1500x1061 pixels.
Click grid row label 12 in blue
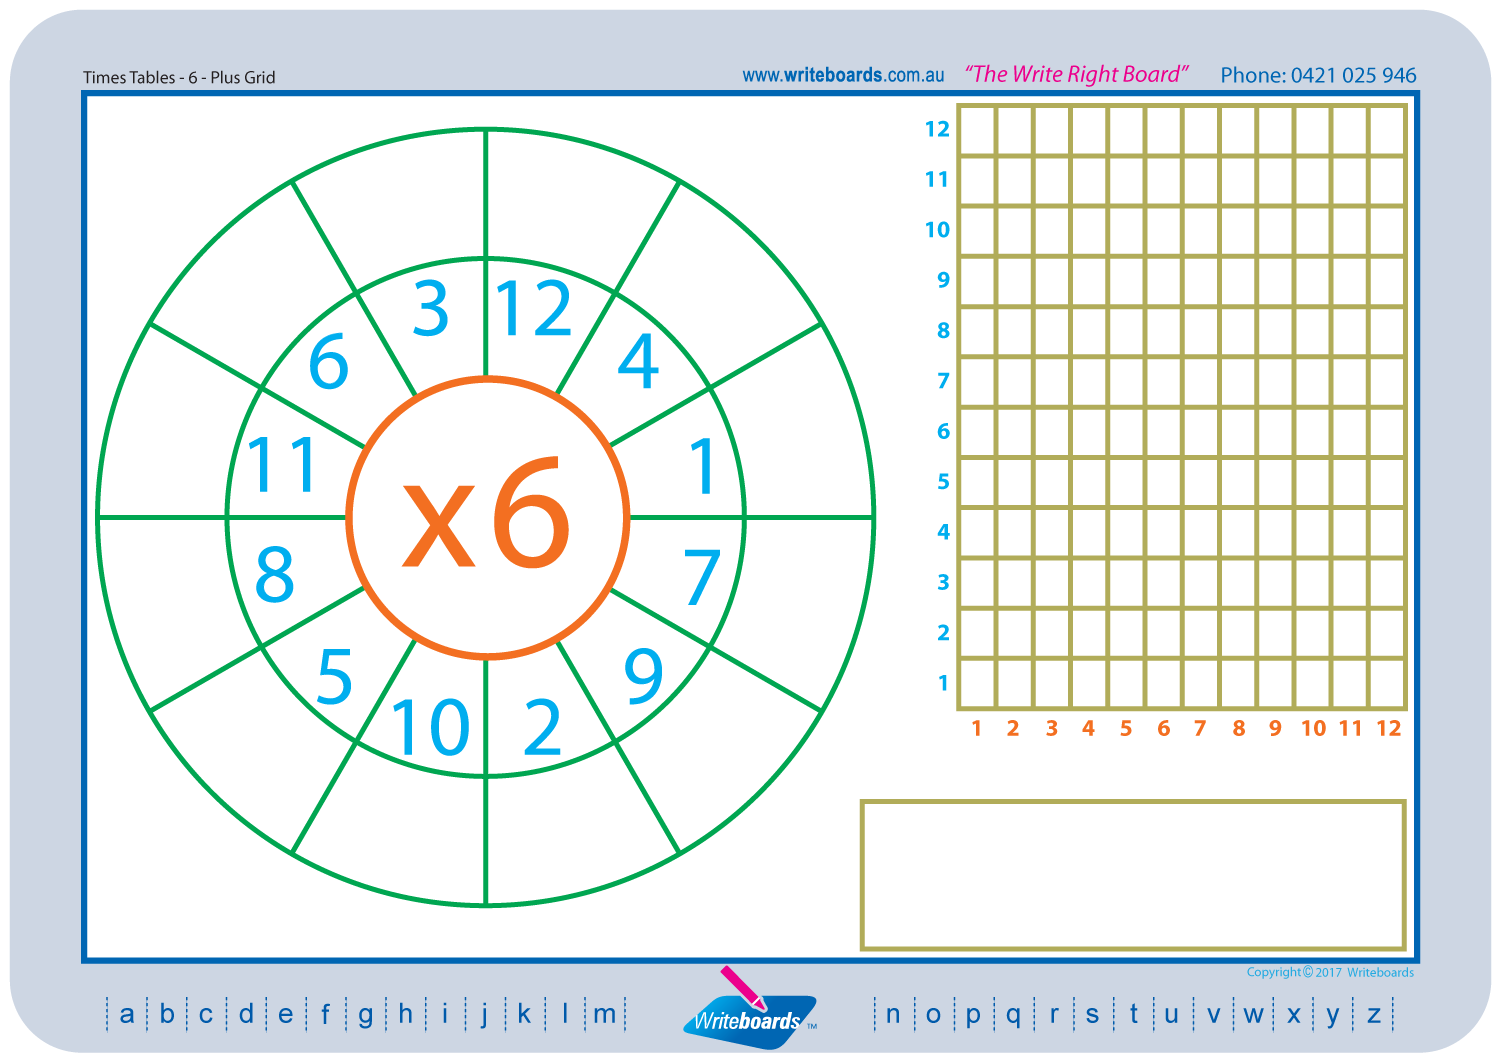937,129
